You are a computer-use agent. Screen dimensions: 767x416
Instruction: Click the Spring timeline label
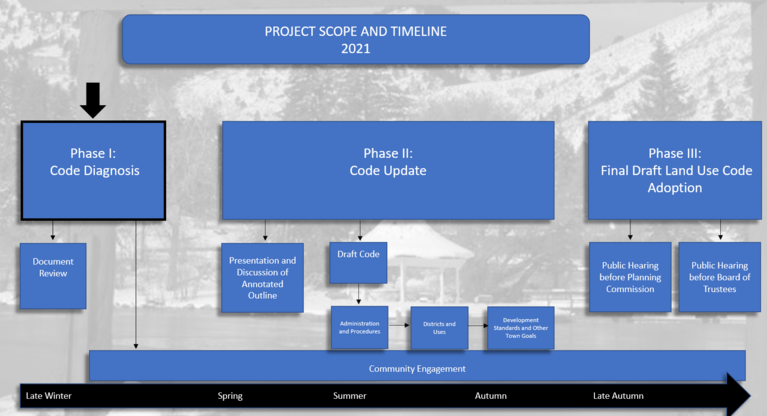tap(230, 395)
